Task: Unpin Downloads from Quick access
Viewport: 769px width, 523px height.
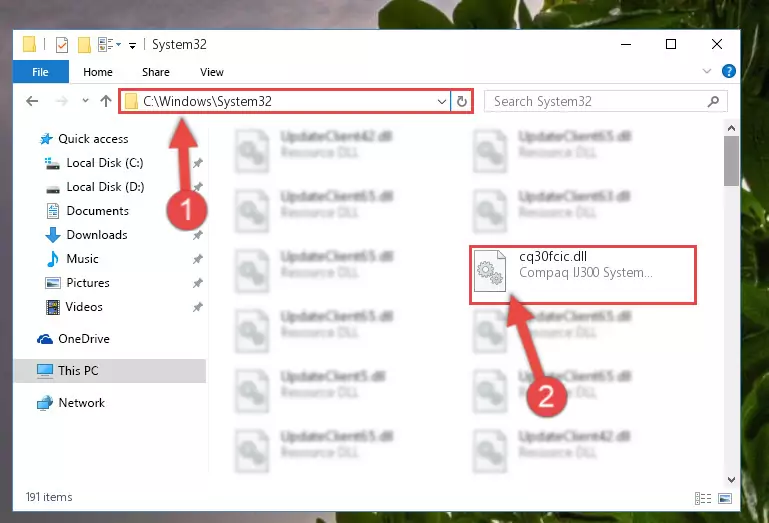Action: point(198,235)
